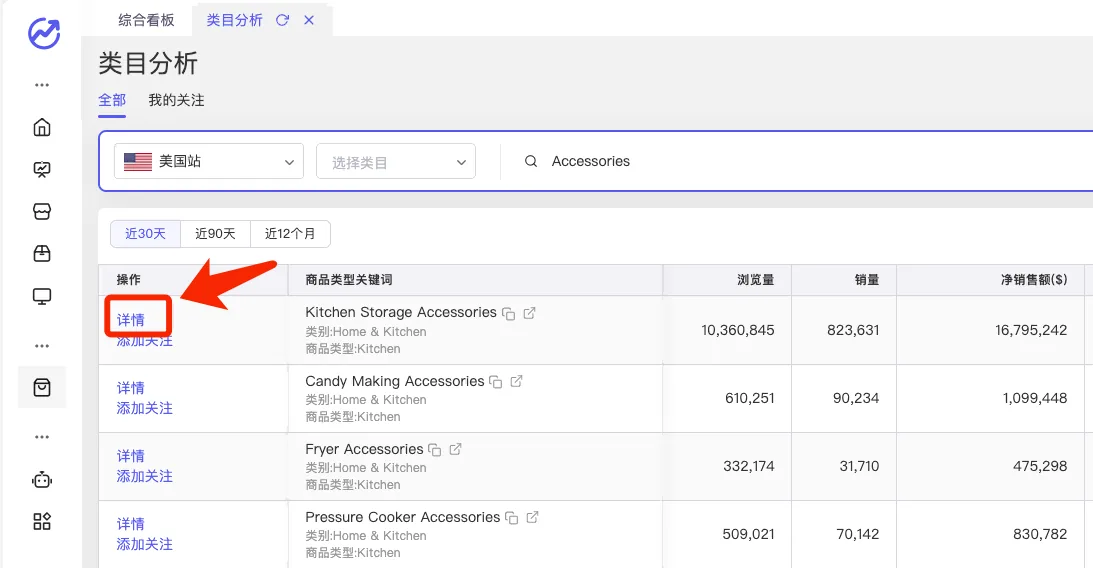Open 详情 for Pressure Cooker Accessories
The width and height of the screenshot is (1093, 568).
pos(131,523)
